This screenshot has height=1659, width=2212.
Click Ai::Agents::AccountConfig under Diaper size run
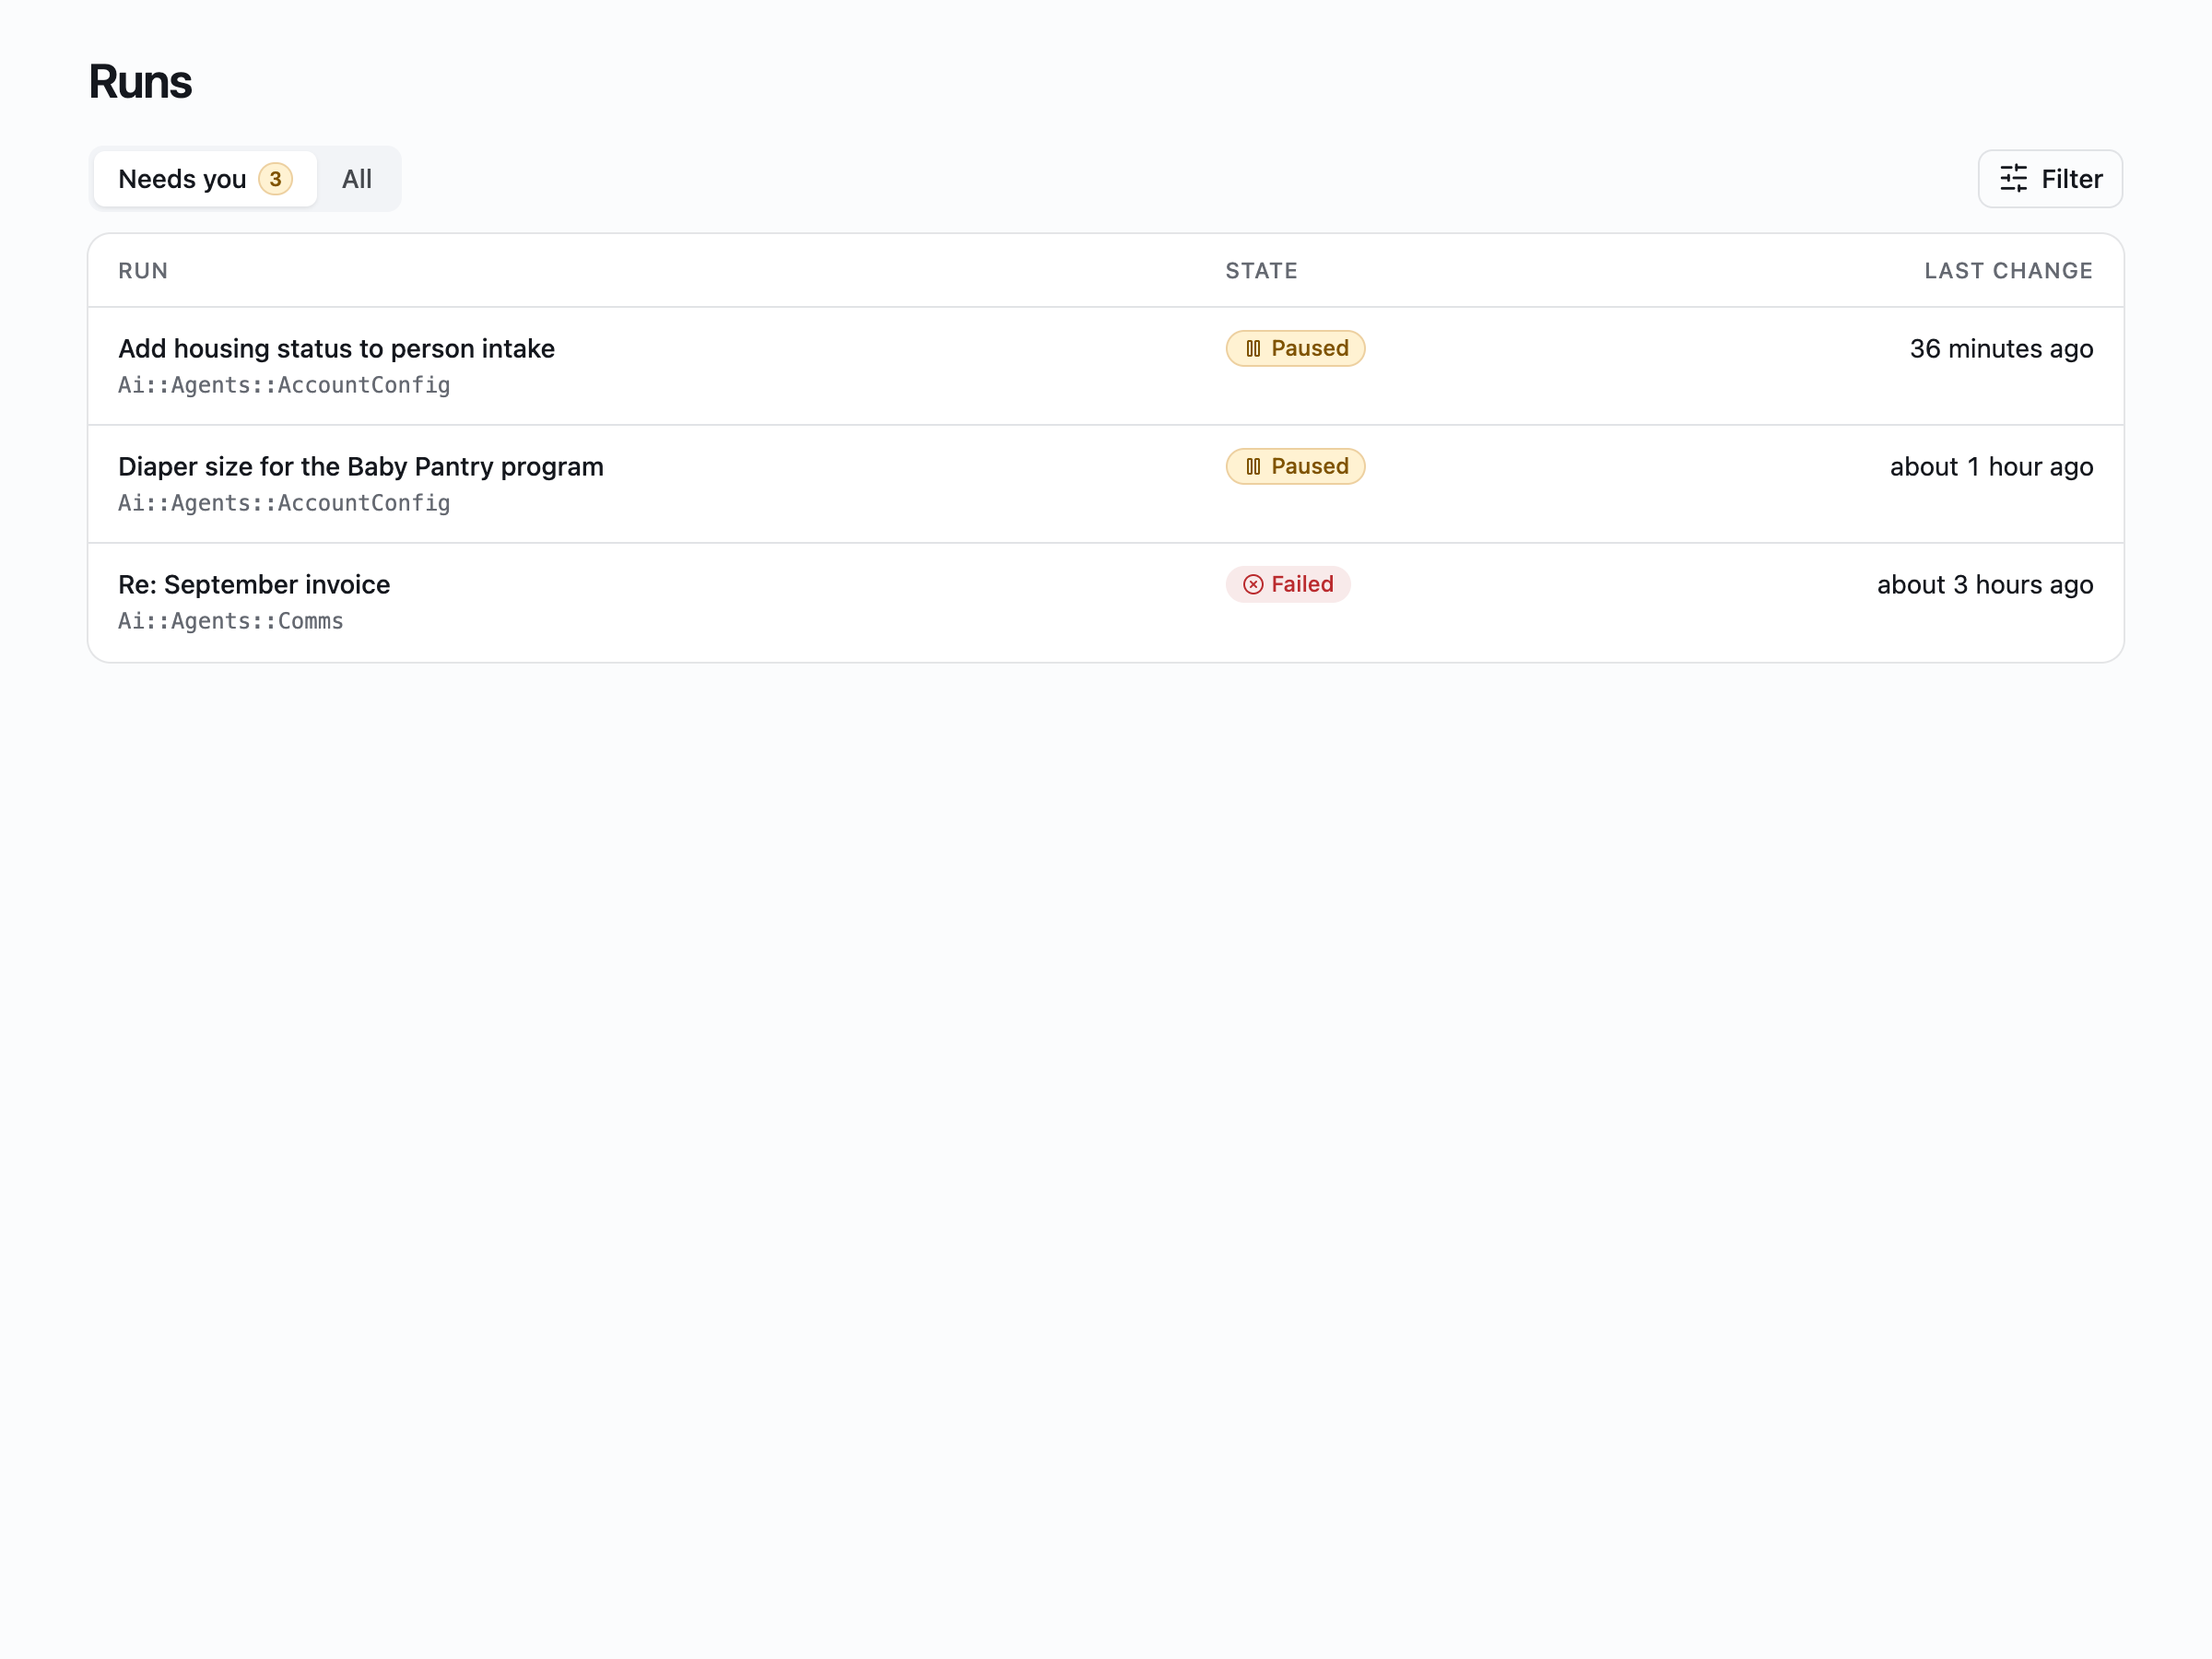[x=284, y=503]
